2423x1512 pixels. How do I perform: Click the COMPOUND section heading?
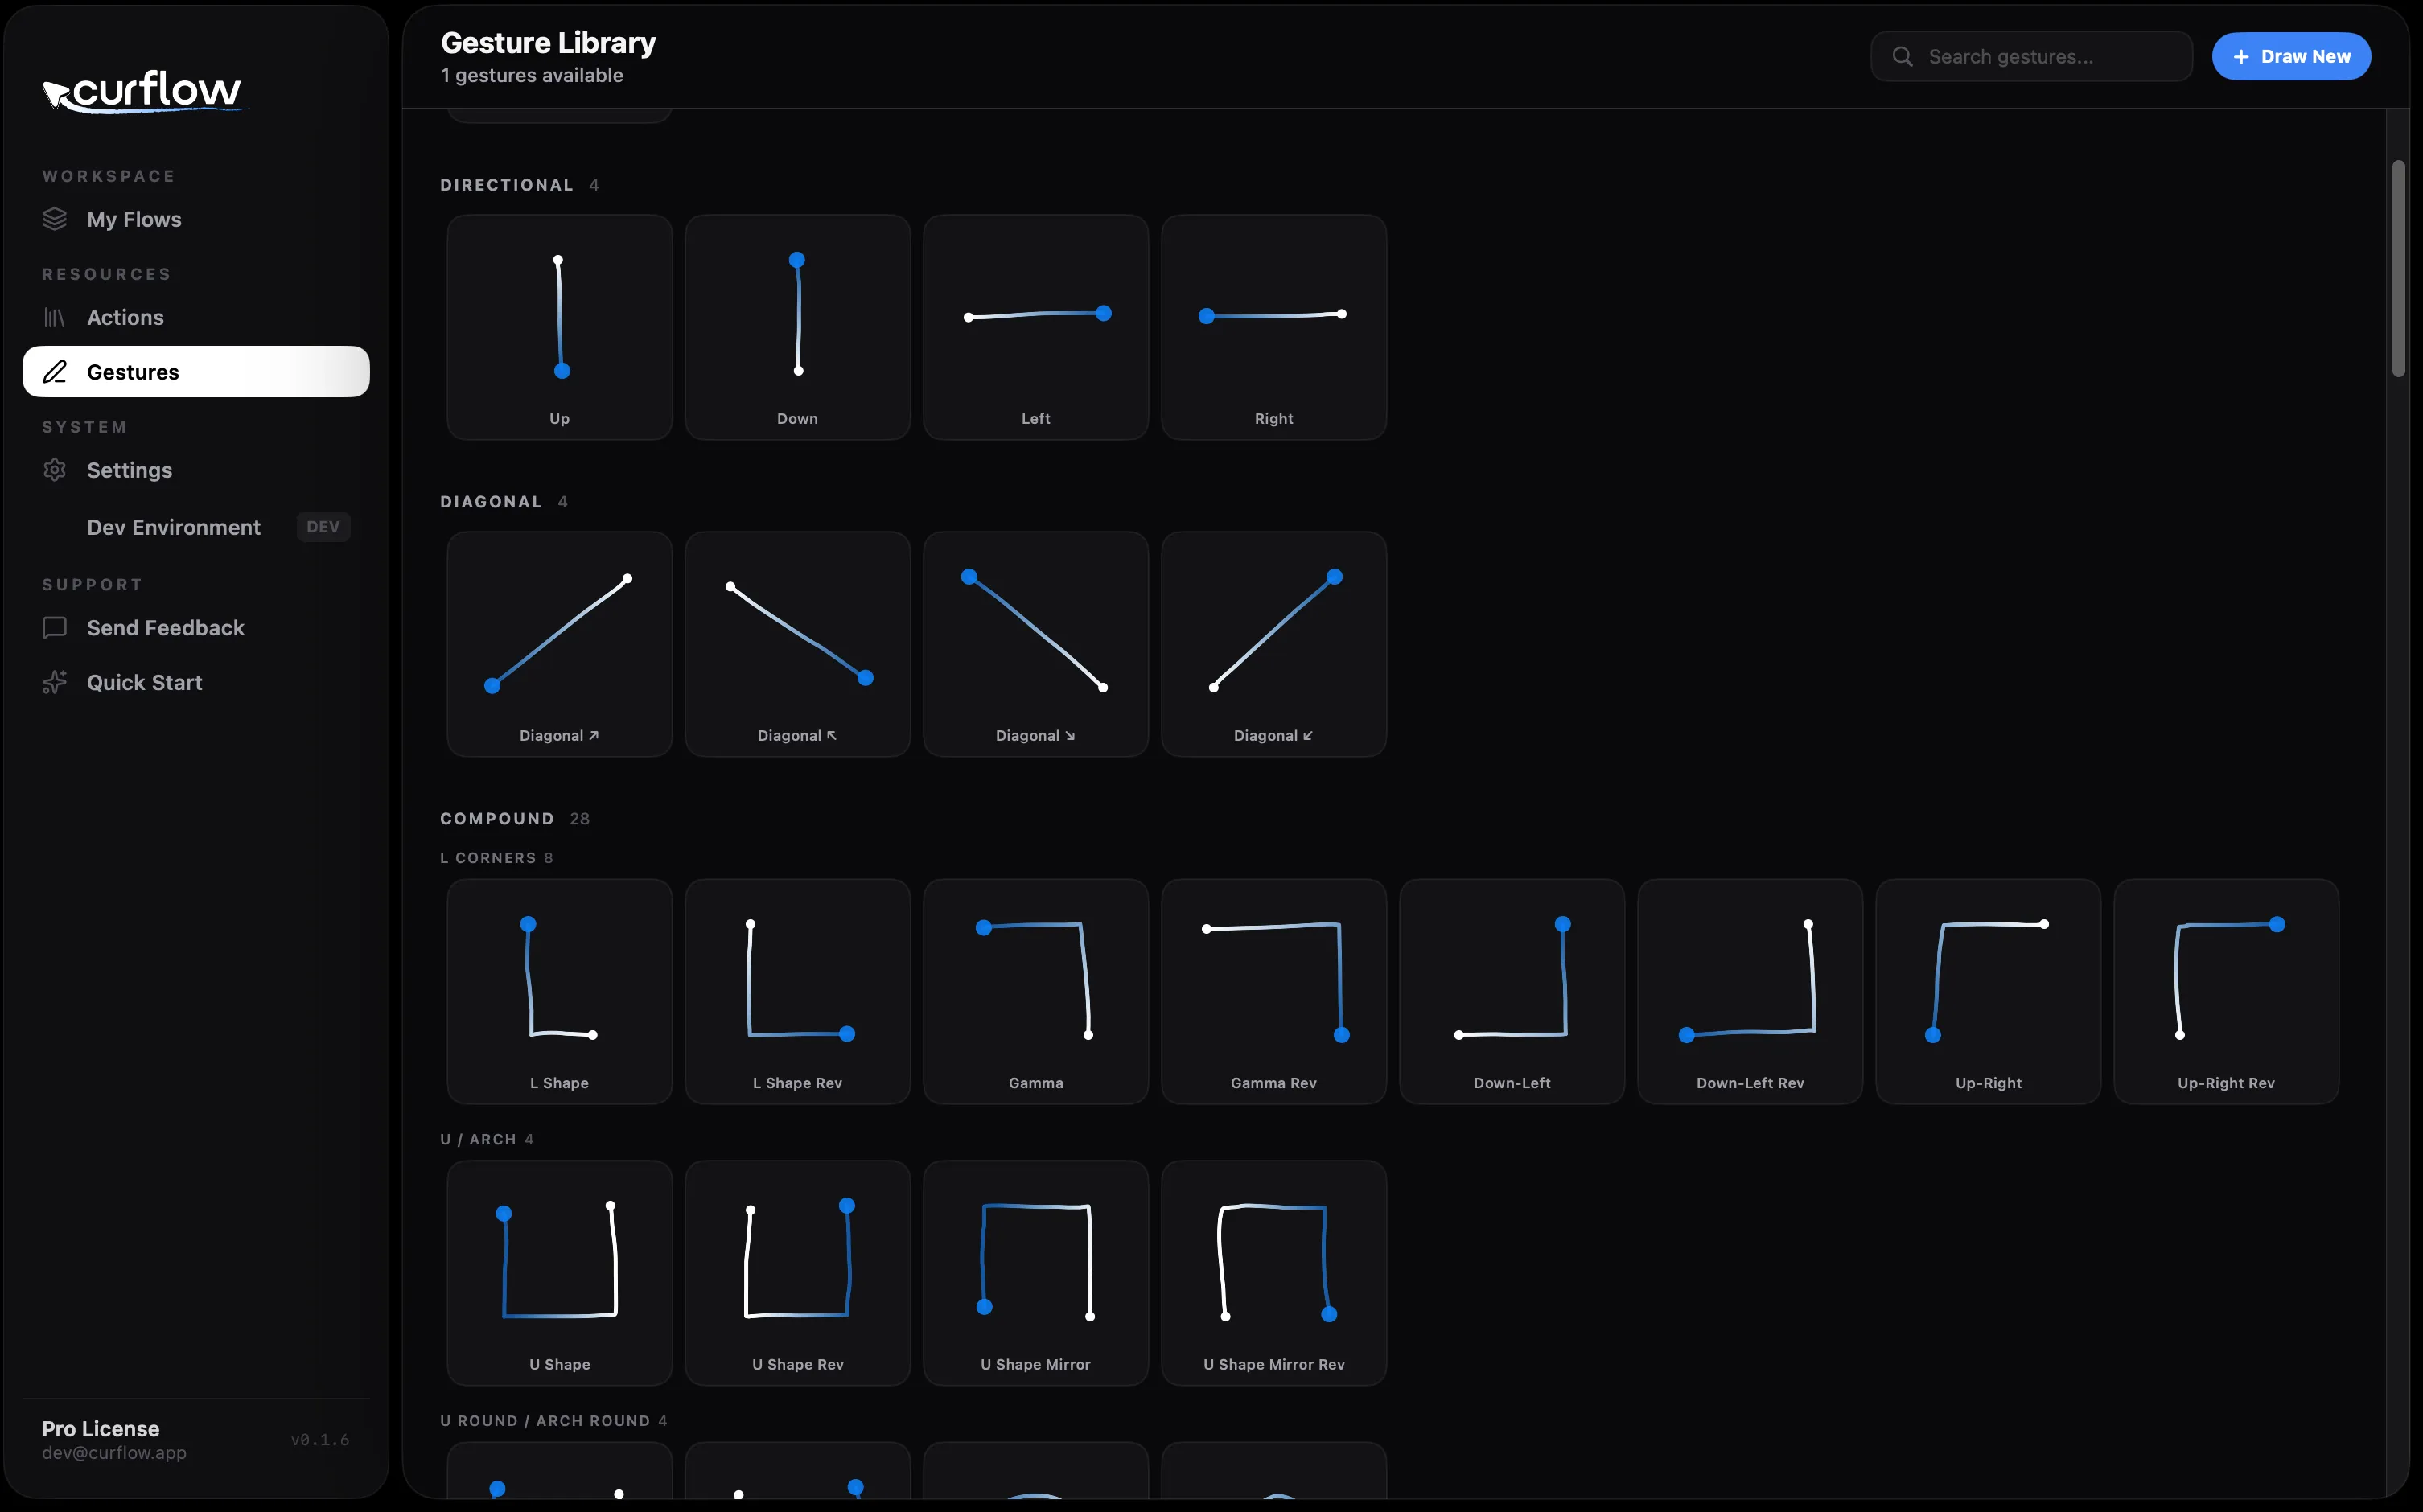[497, 819]
